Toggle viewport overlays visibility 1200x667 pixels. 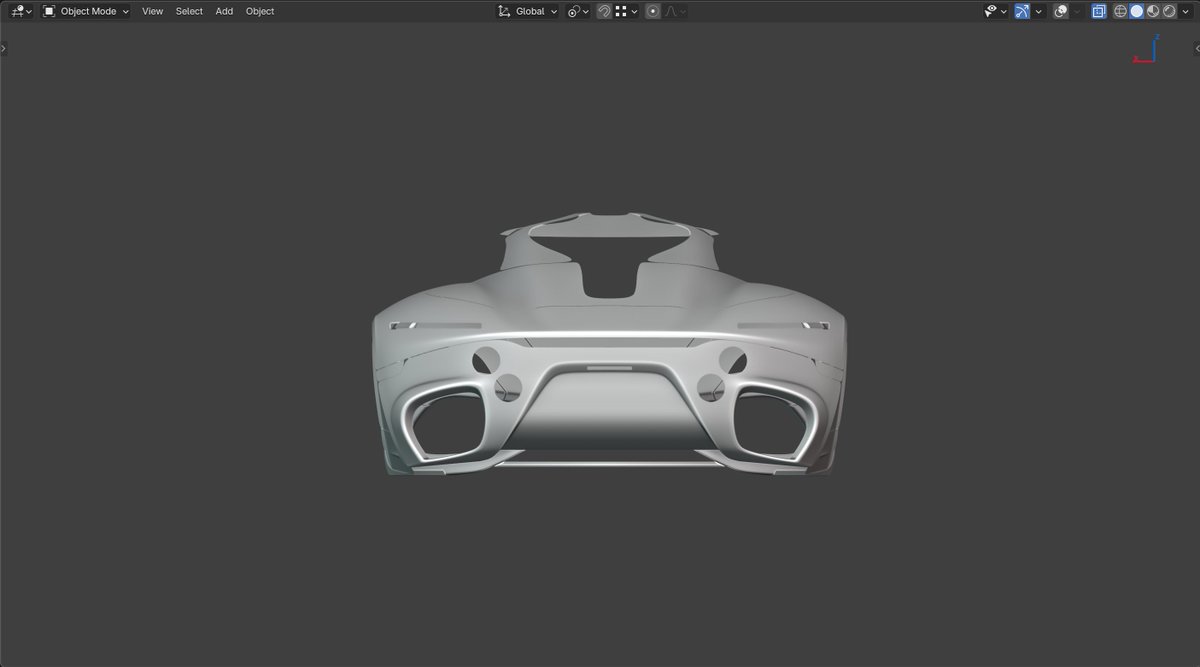point(1060,11)
